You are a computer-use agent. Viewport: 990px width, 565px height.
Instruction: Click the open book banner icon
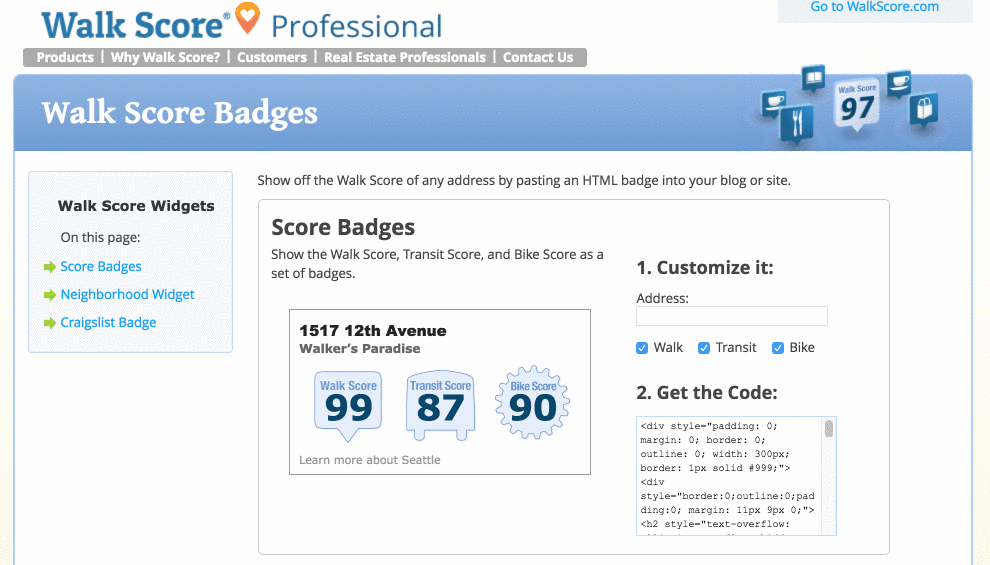[x=813, y=78]
